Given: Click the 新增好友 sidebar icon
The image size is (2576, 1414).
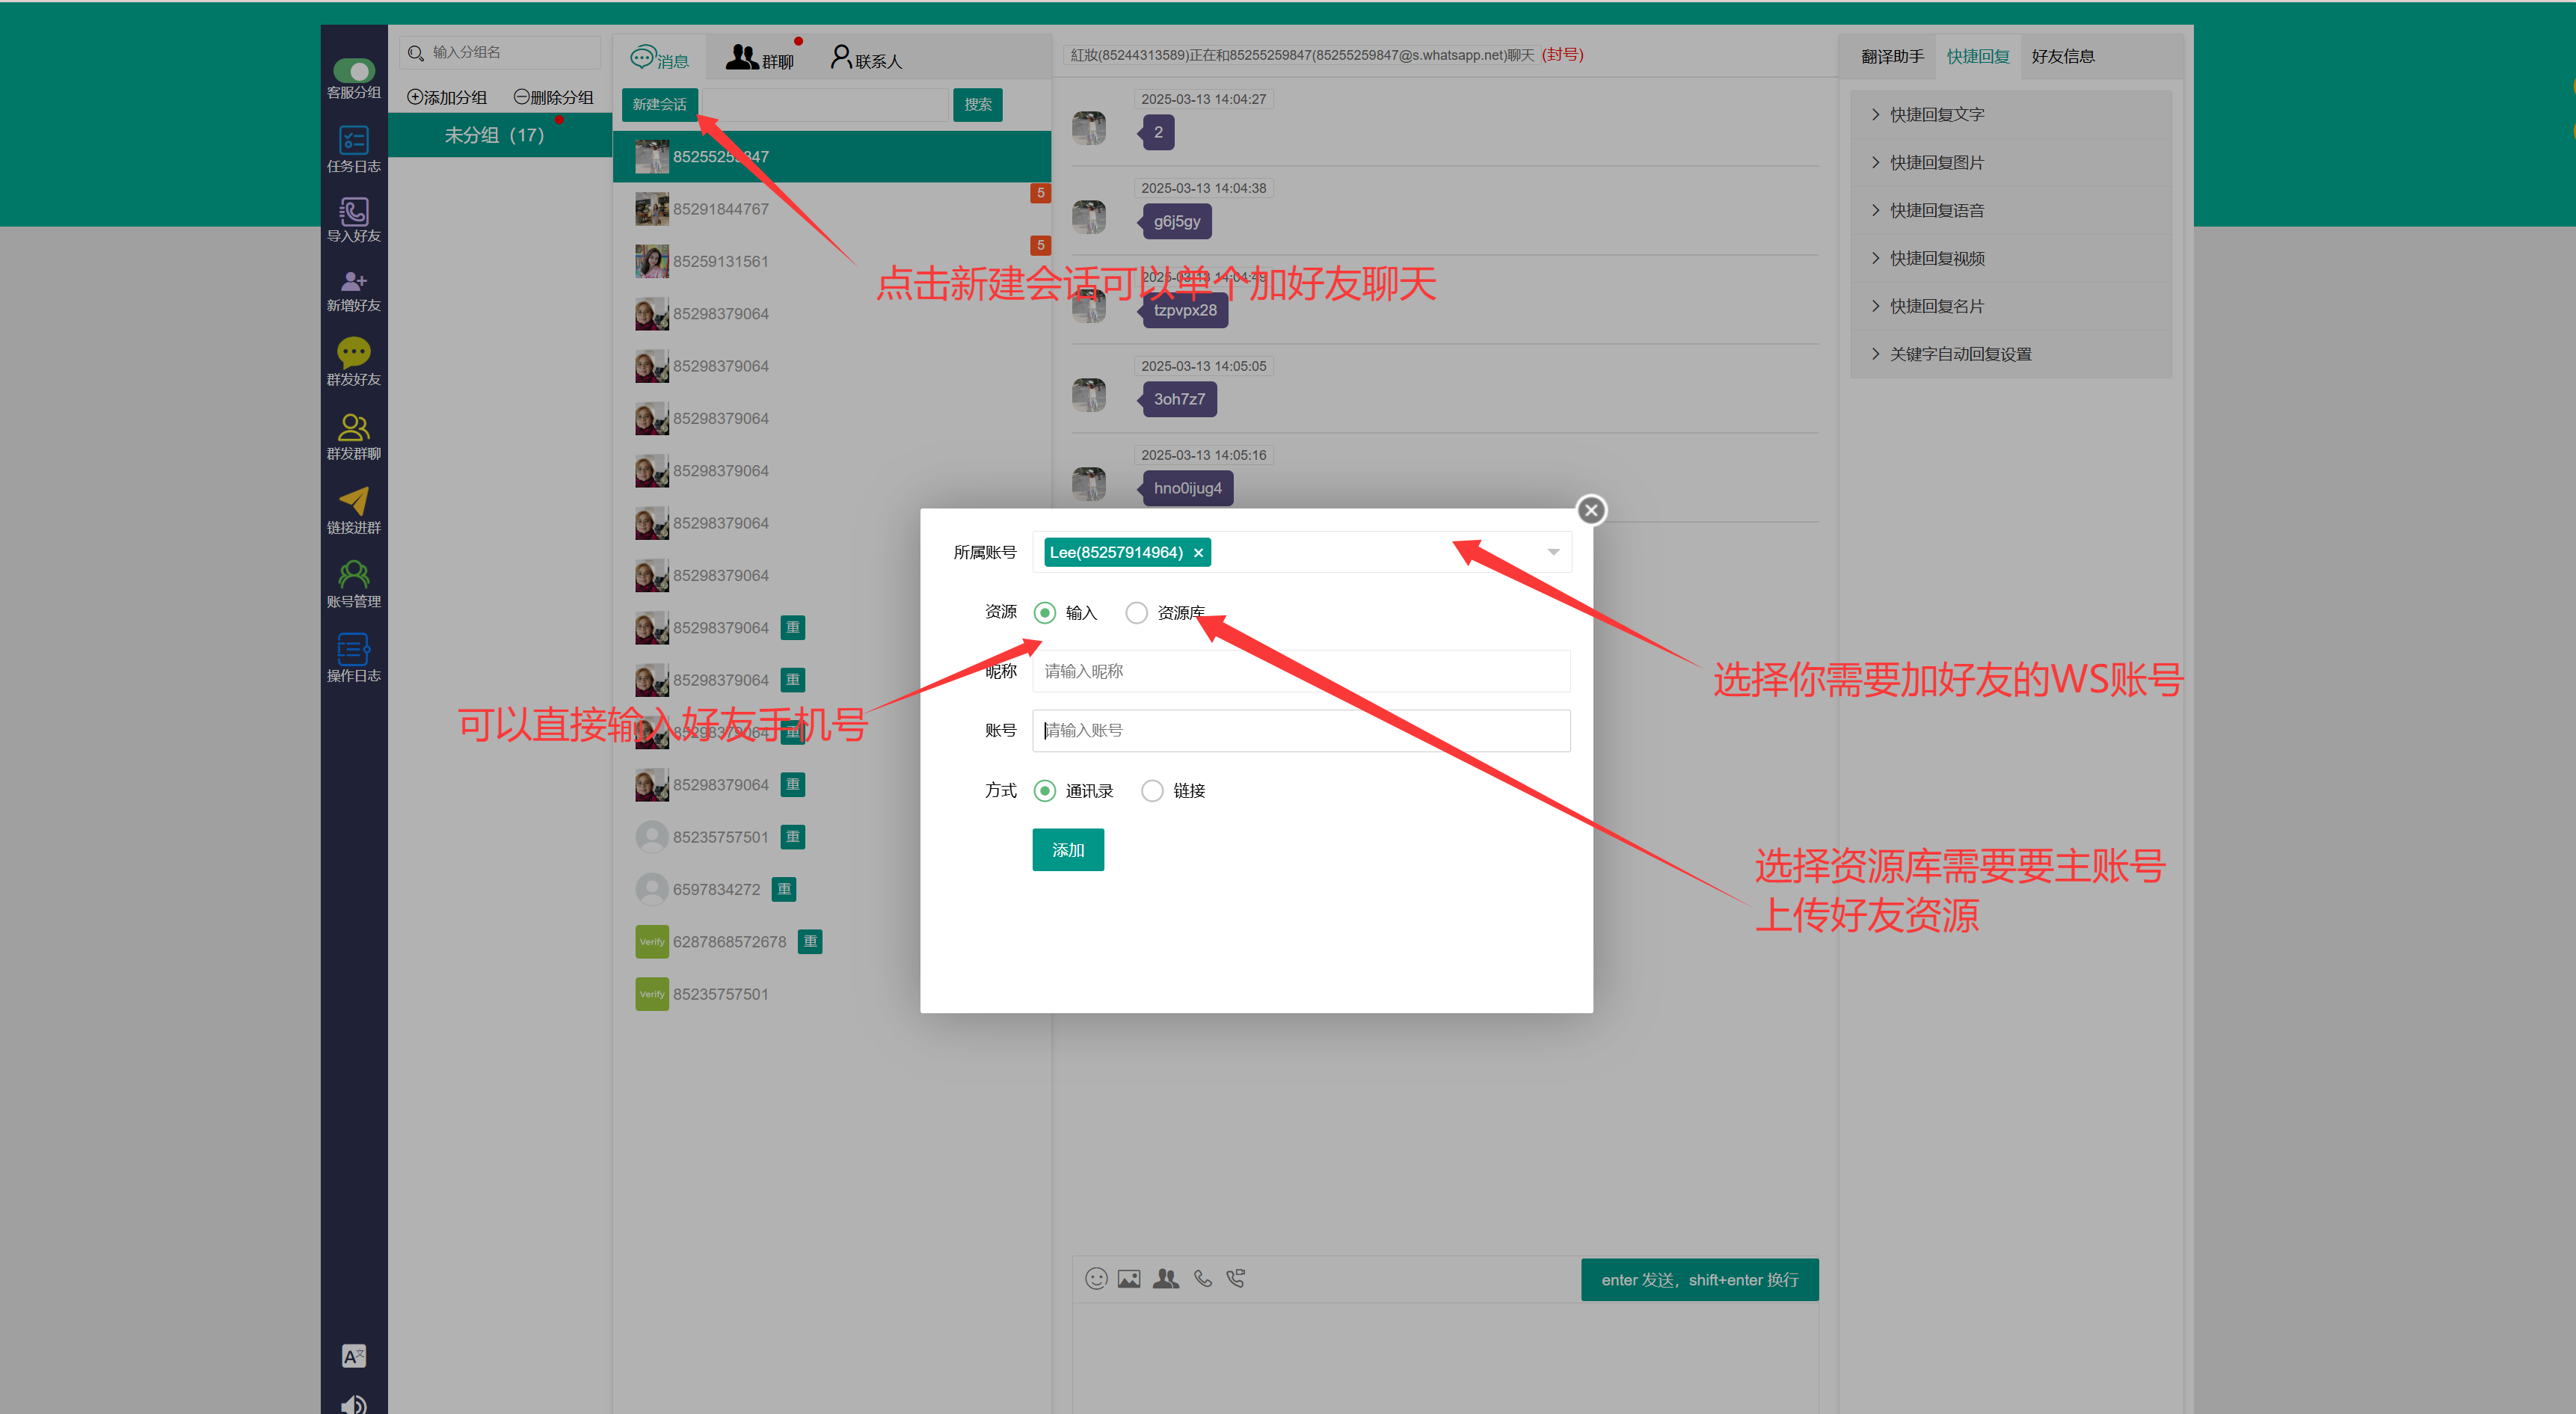Looking at the screenshot, I should (353, 281).
